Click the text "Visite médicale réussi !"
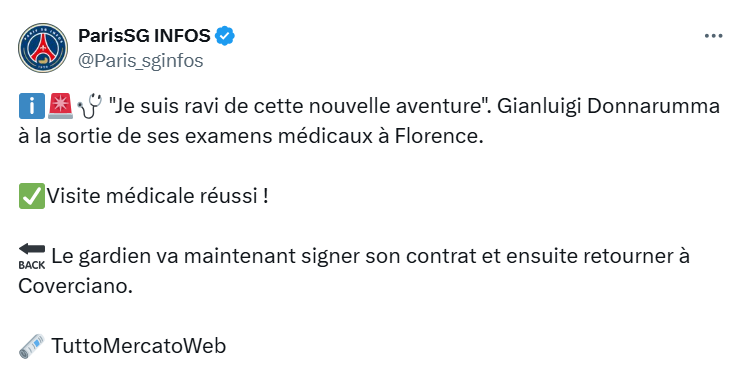The height and width of the screenshot is (368, 743). point(158,196)
